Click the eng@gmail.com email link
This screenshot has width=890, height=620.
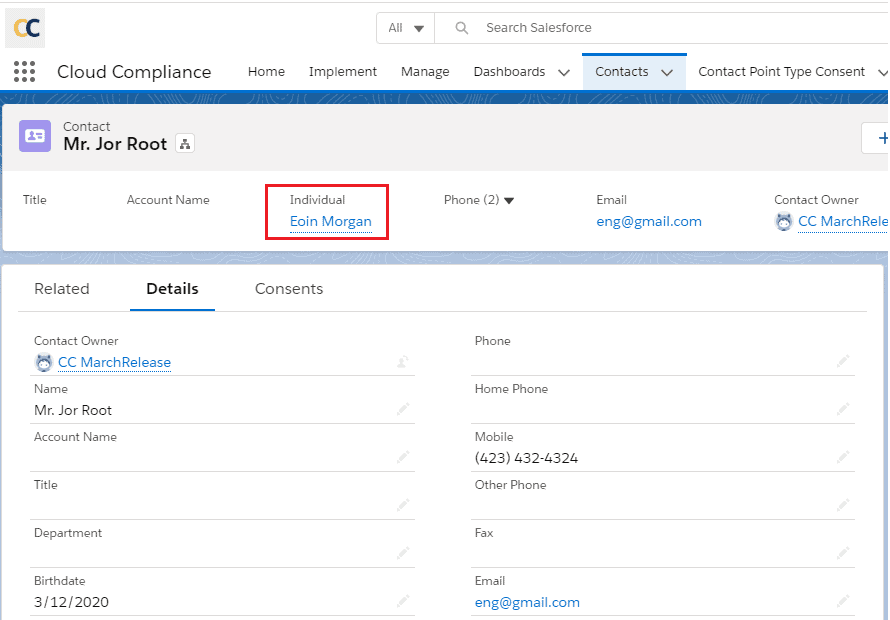[x=648, y=221]
